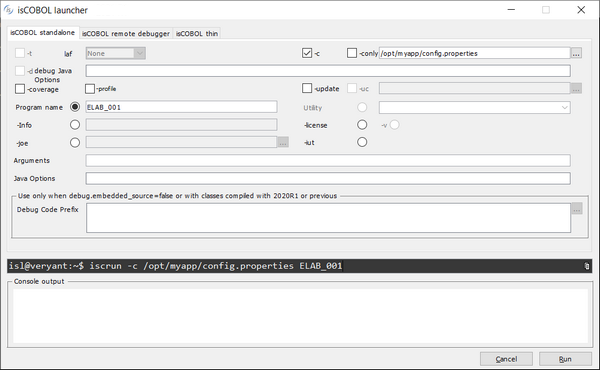Select the -Info radio button
This screenshot has height=370, width=600.
click(x=75, y=125)
